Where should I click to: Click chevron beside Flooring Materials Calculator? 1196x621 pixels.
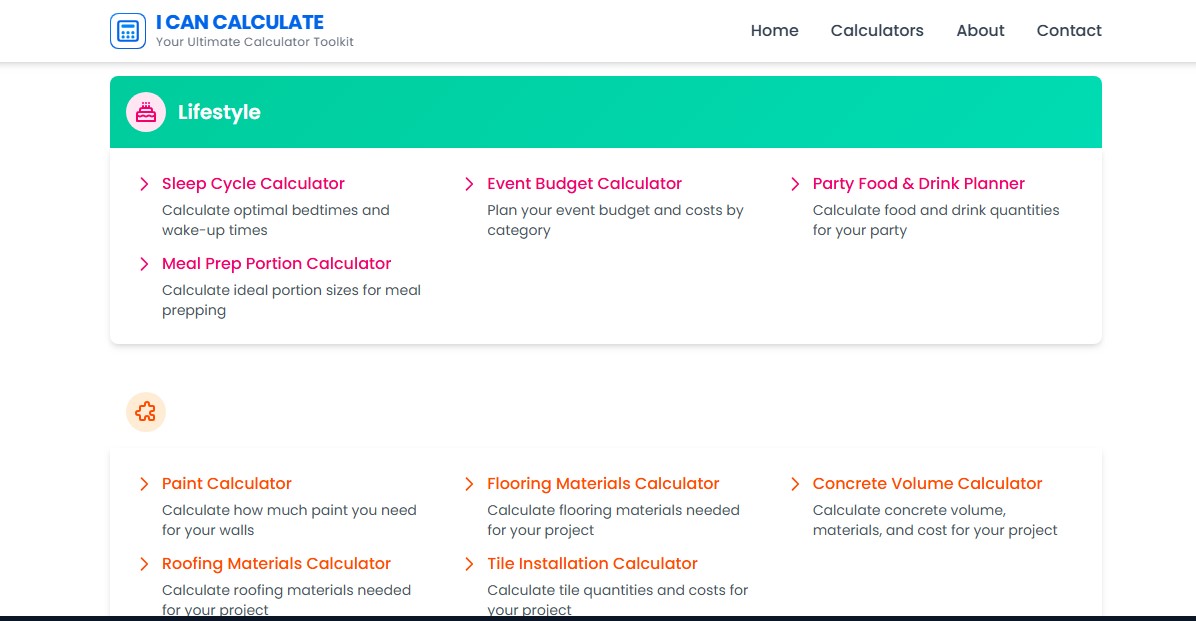469,484
